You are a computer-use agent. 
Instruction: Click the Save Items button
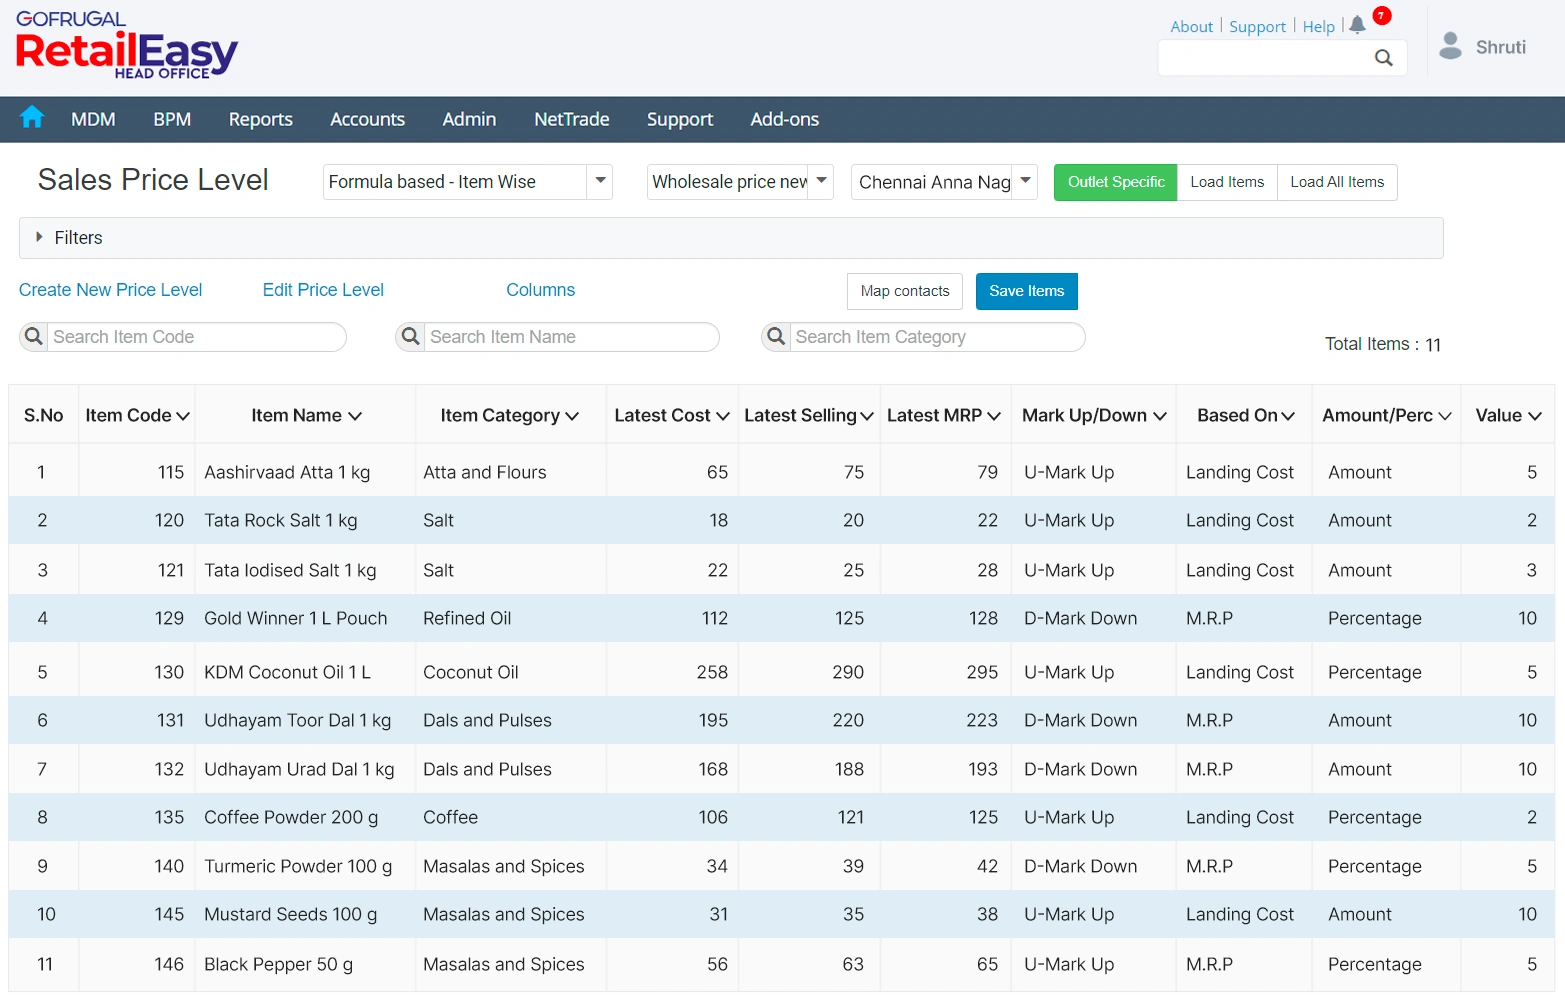1026,291
